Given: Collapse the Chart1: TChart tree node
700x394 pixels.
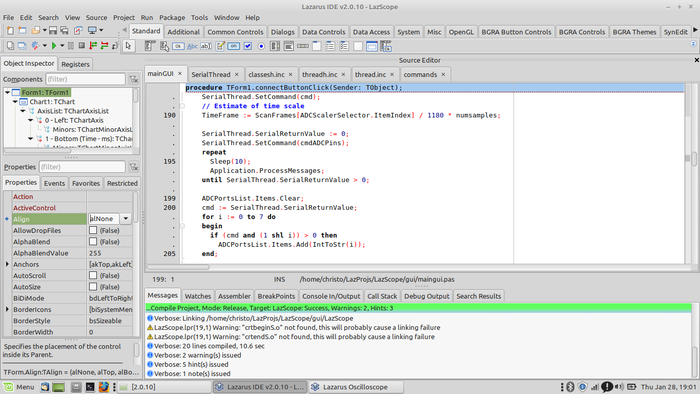Looking at the screenshot, I should [15, 102].
